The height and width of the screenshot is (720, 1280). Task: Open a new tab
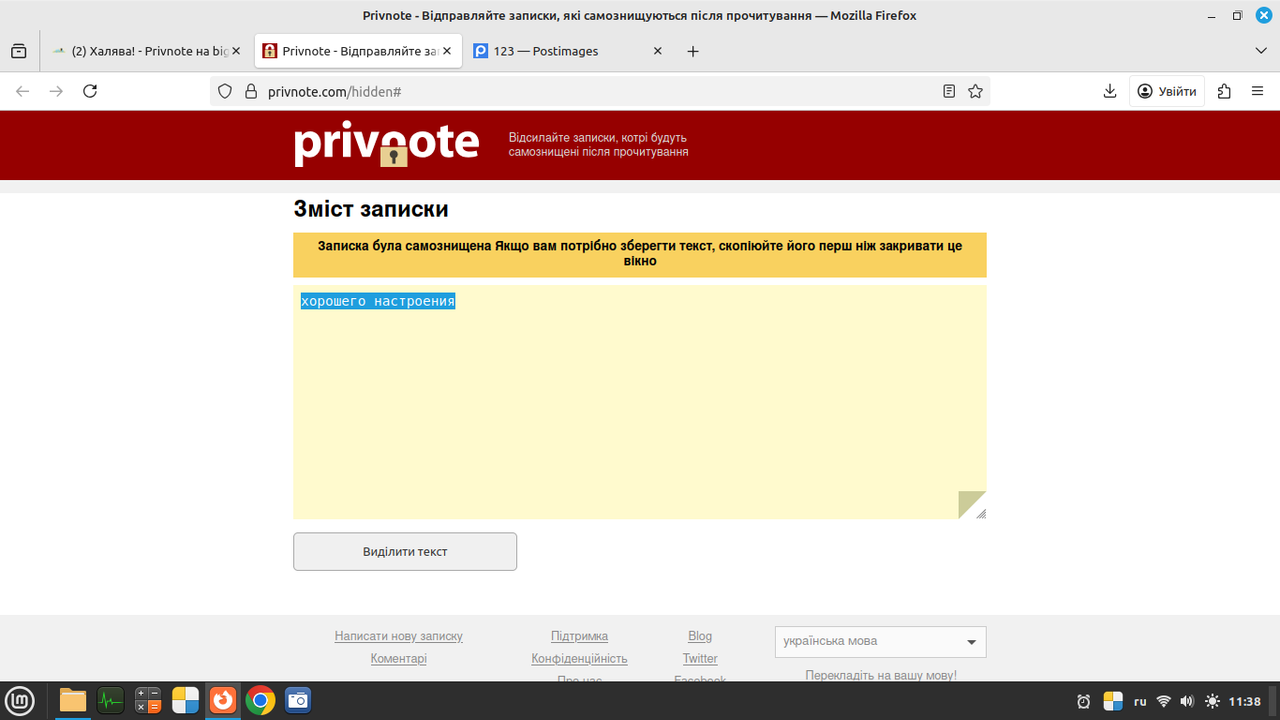pos(693,51)
